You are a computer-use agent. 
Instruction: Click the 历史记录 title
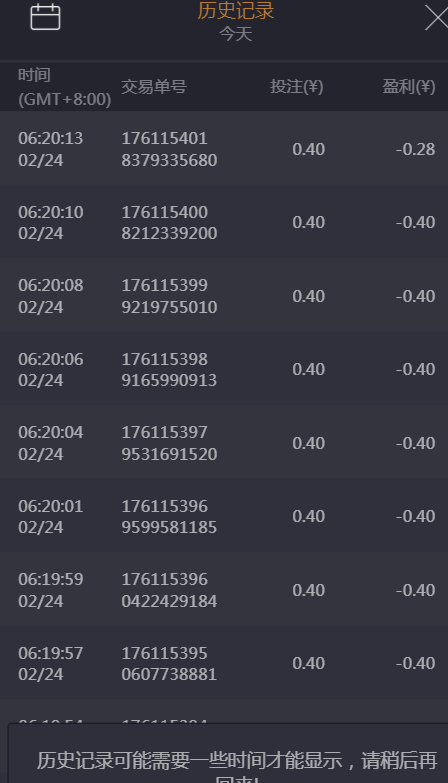point(235,10)
